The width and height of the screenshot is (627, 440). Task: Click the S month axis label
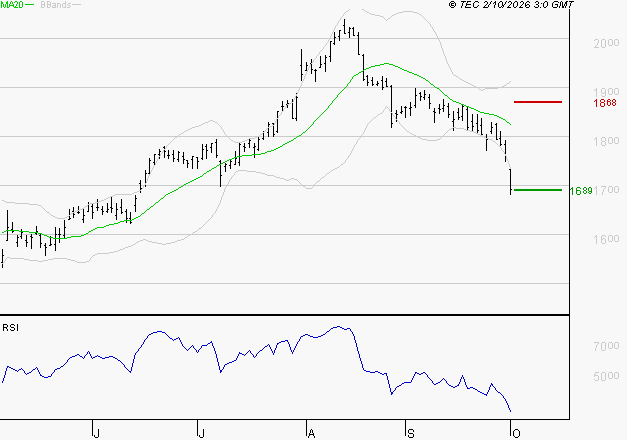click(x=411, y=434)
